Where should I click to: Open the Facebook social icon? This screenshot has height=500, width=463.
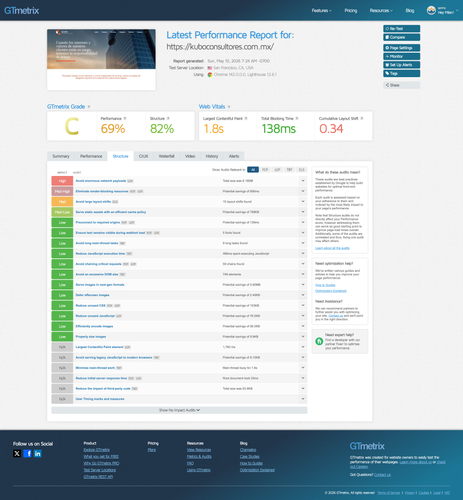pyautogui.click(x=27, y=453)
